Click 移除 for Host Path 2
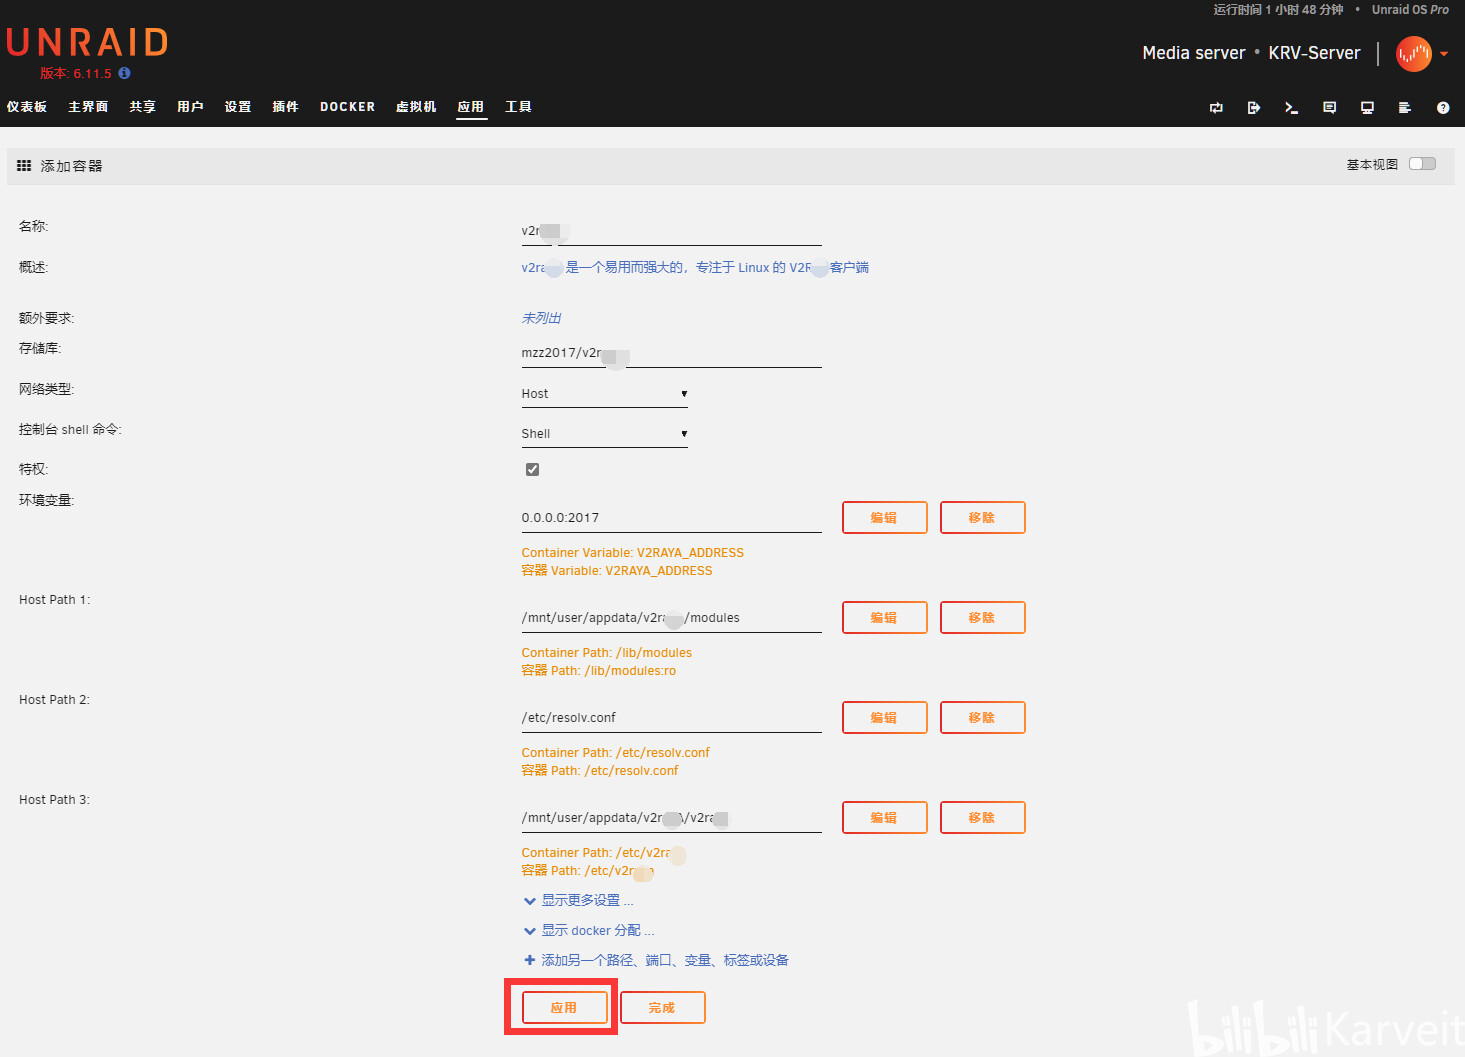Screen dimensions: 1465x1057 click(982, 718)
